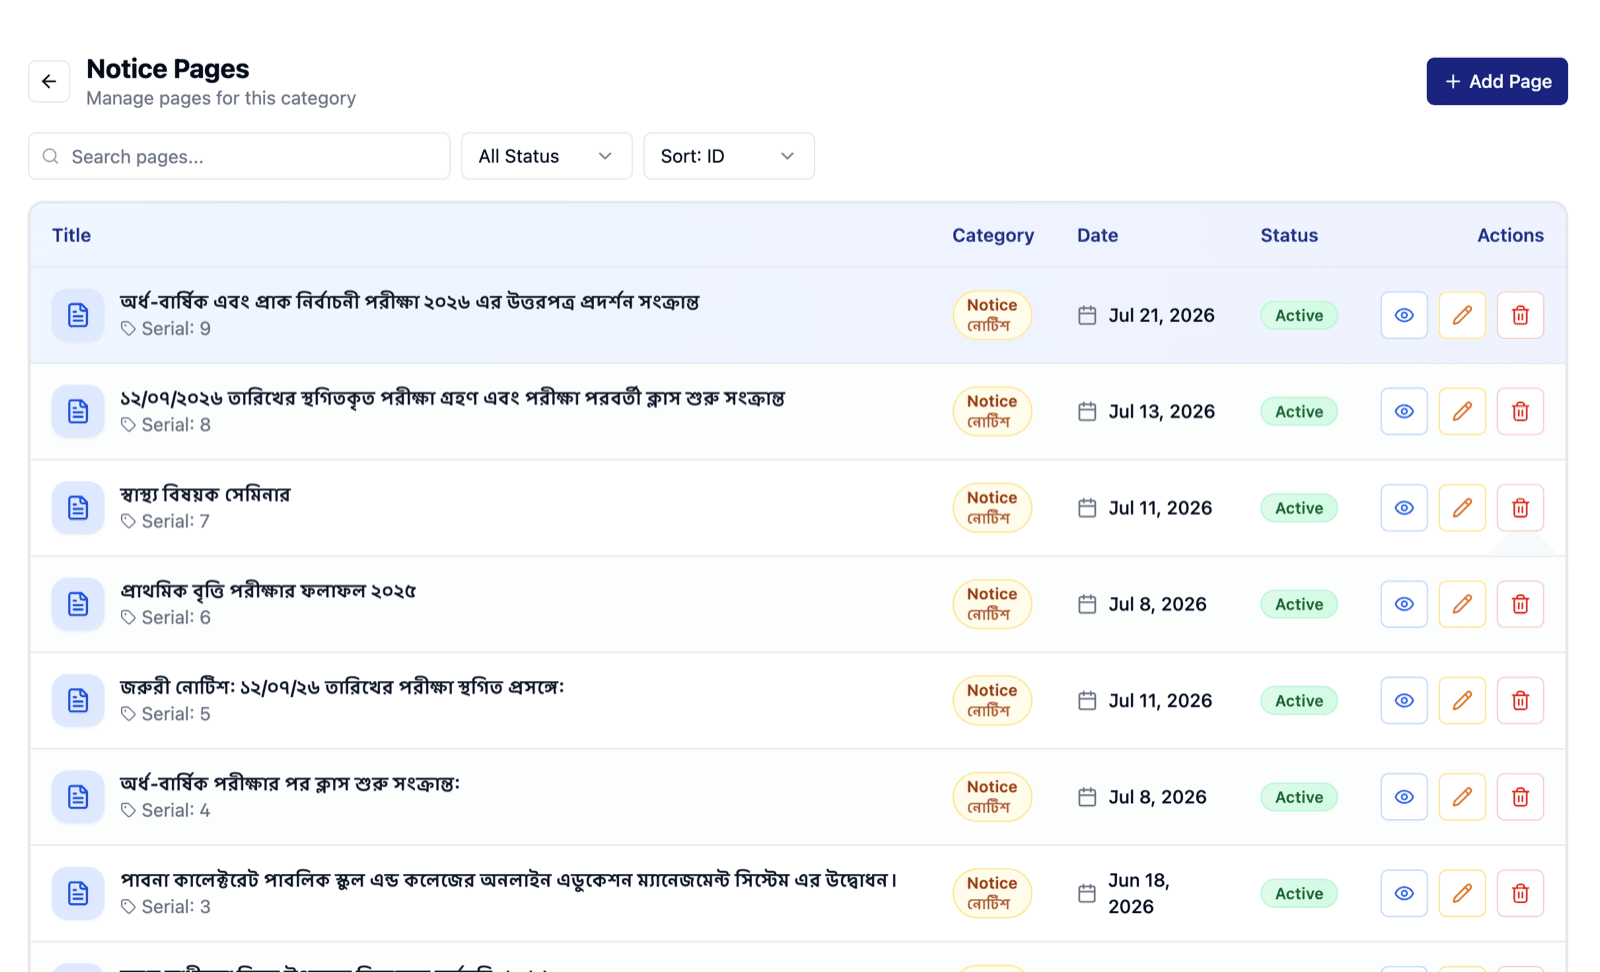This screenshot has width=1600, height=972.
Task: Edit the Serial: 8 notice page
Action: click(1462, 411)
